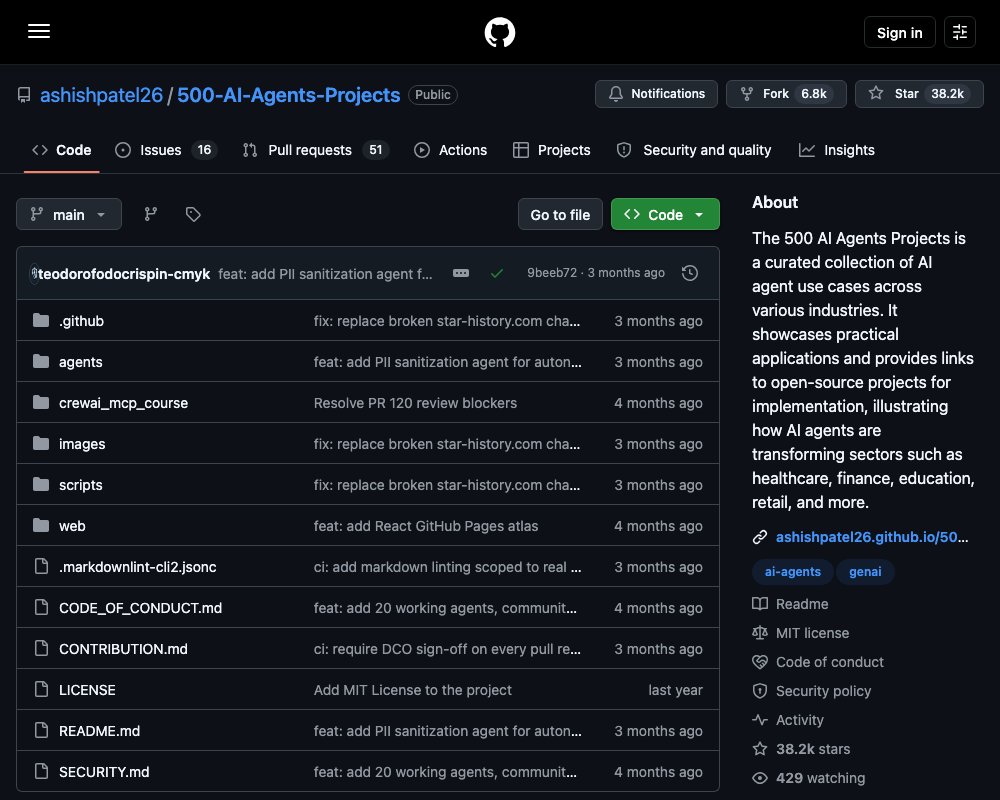
Task: Click the Go to file button
Action: (560, 214)
